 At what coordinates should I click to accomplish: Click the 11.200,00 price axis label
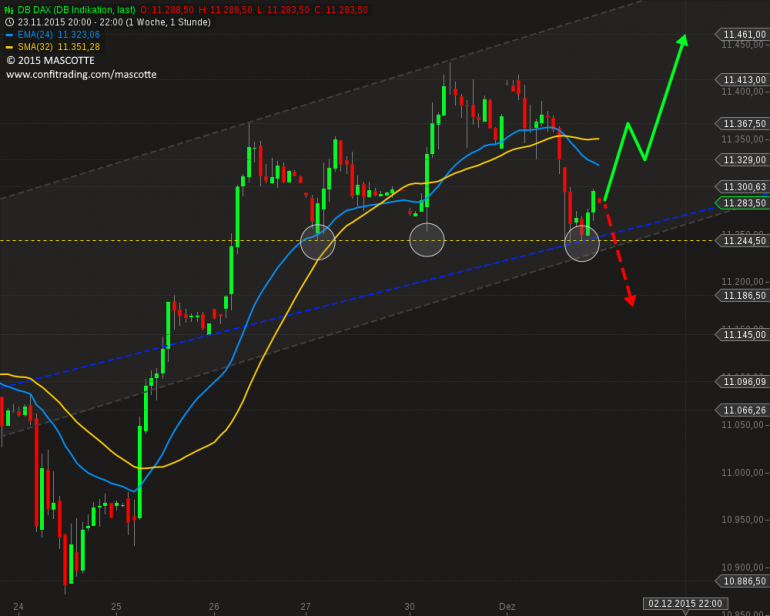pyautogui.click(x=742, y=281)
